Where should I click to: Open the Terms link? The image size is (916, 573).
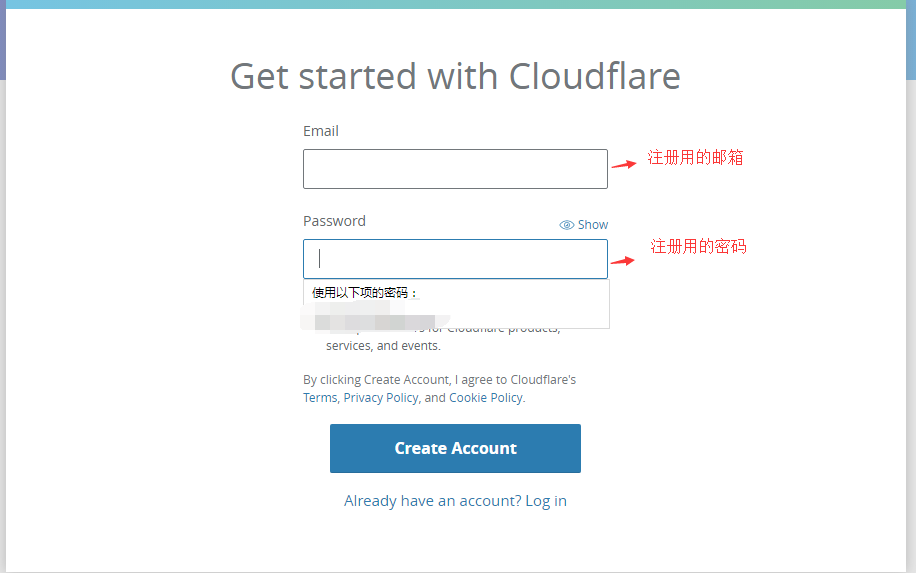pyautogui.click(x=320, y=398)
